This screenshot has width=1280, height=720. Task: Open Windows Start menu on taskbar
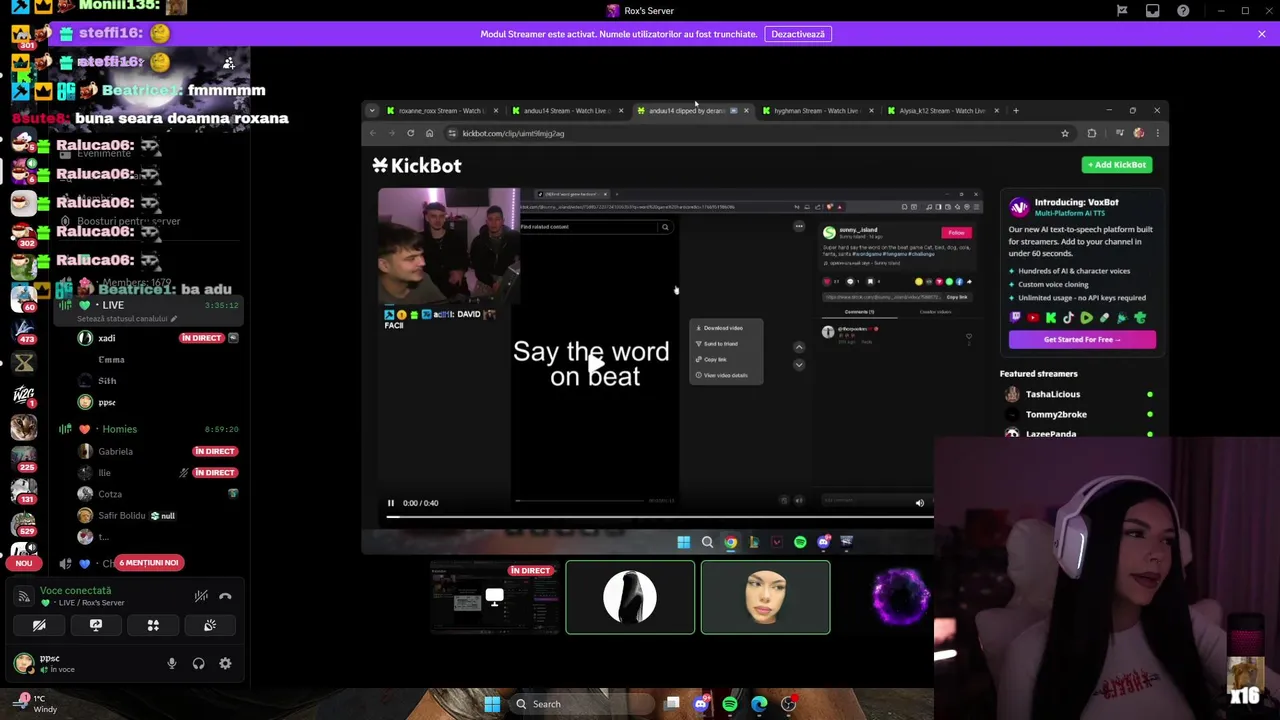pyautogui.click(x=492, y=704)
